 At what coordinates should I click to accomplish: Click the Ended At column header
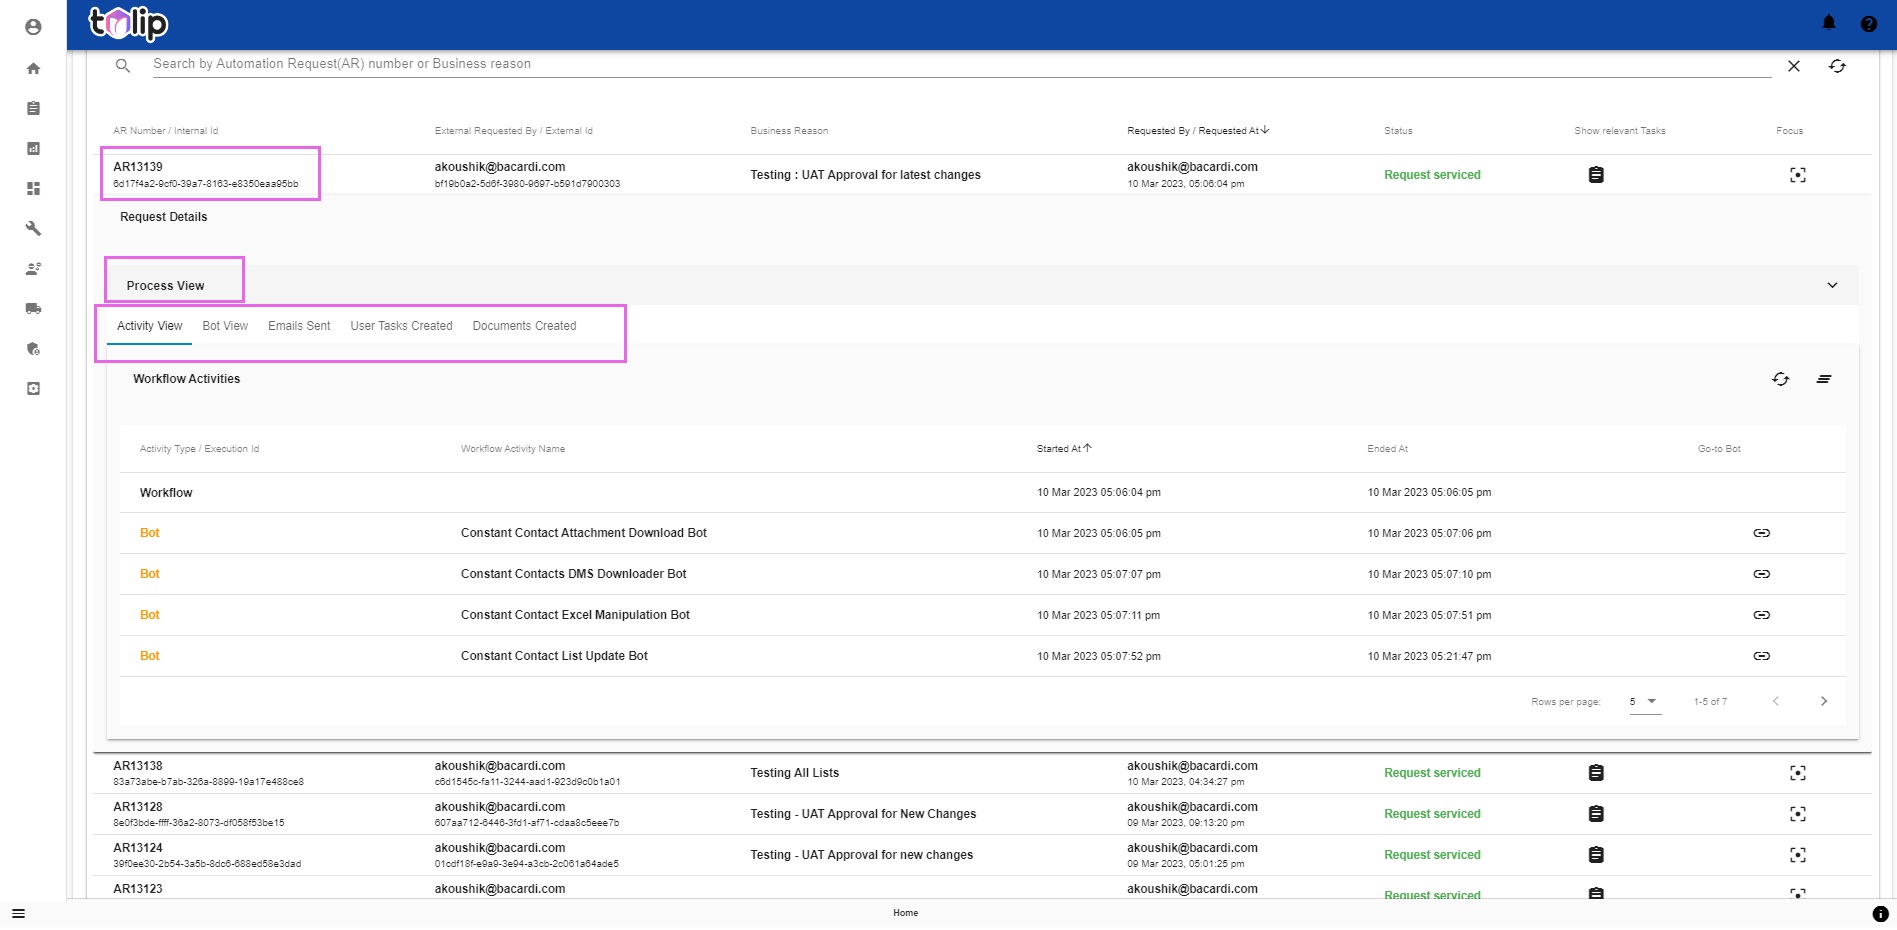point(1387,449)
